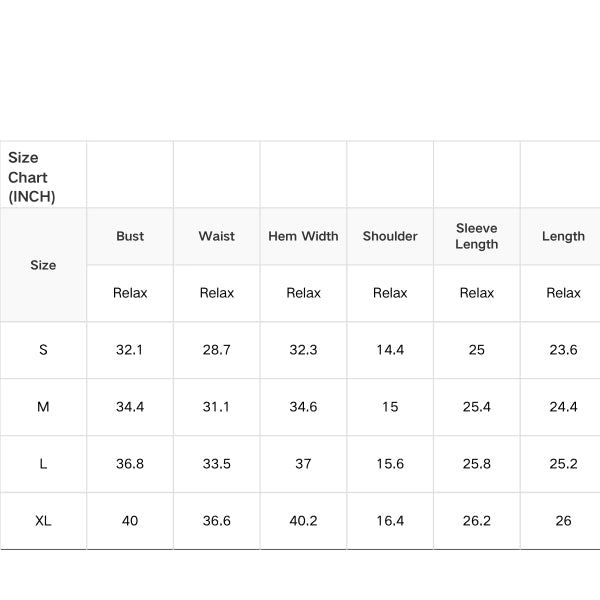This screenshot has width=600, height=600.
Task: Click the 16.4 shoulder value for XL
Action: (x=390, y=521)
